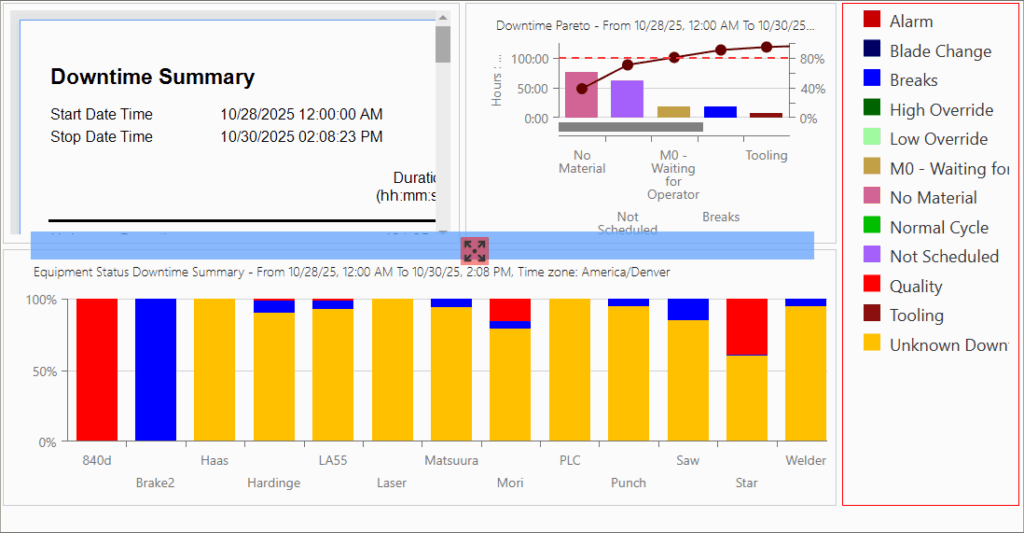Click the Normal Cycle green legend icon
Image resolution: width=1024 pixels, height=533 pixels.
pos(872,227)
